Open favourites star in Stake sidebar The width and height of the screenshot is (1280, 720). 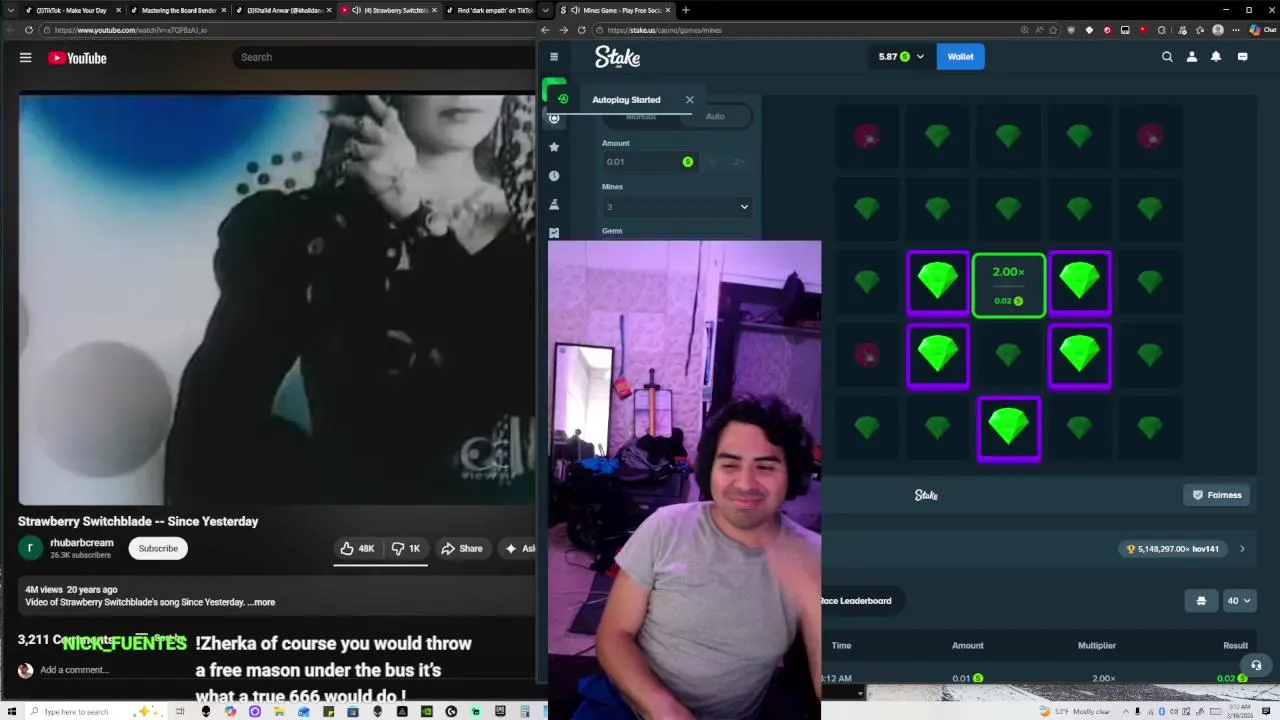click(x=554, y=147)
